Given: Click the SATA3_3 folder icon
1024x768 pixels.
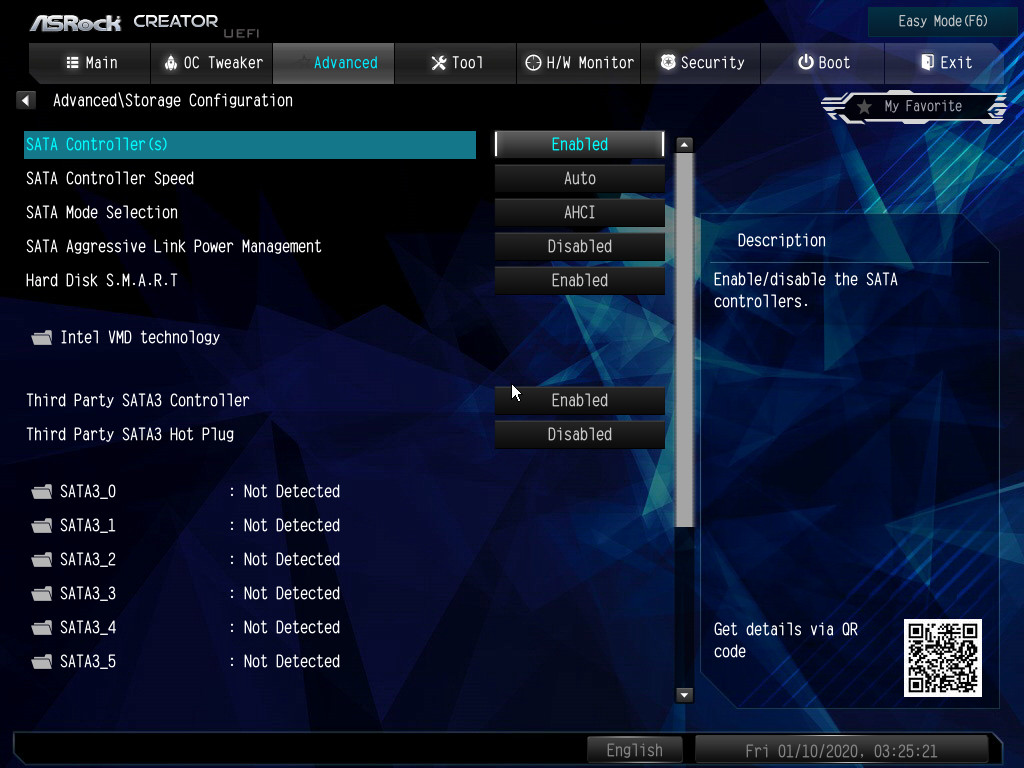Looking at the screenshot, I should point(41,594).
